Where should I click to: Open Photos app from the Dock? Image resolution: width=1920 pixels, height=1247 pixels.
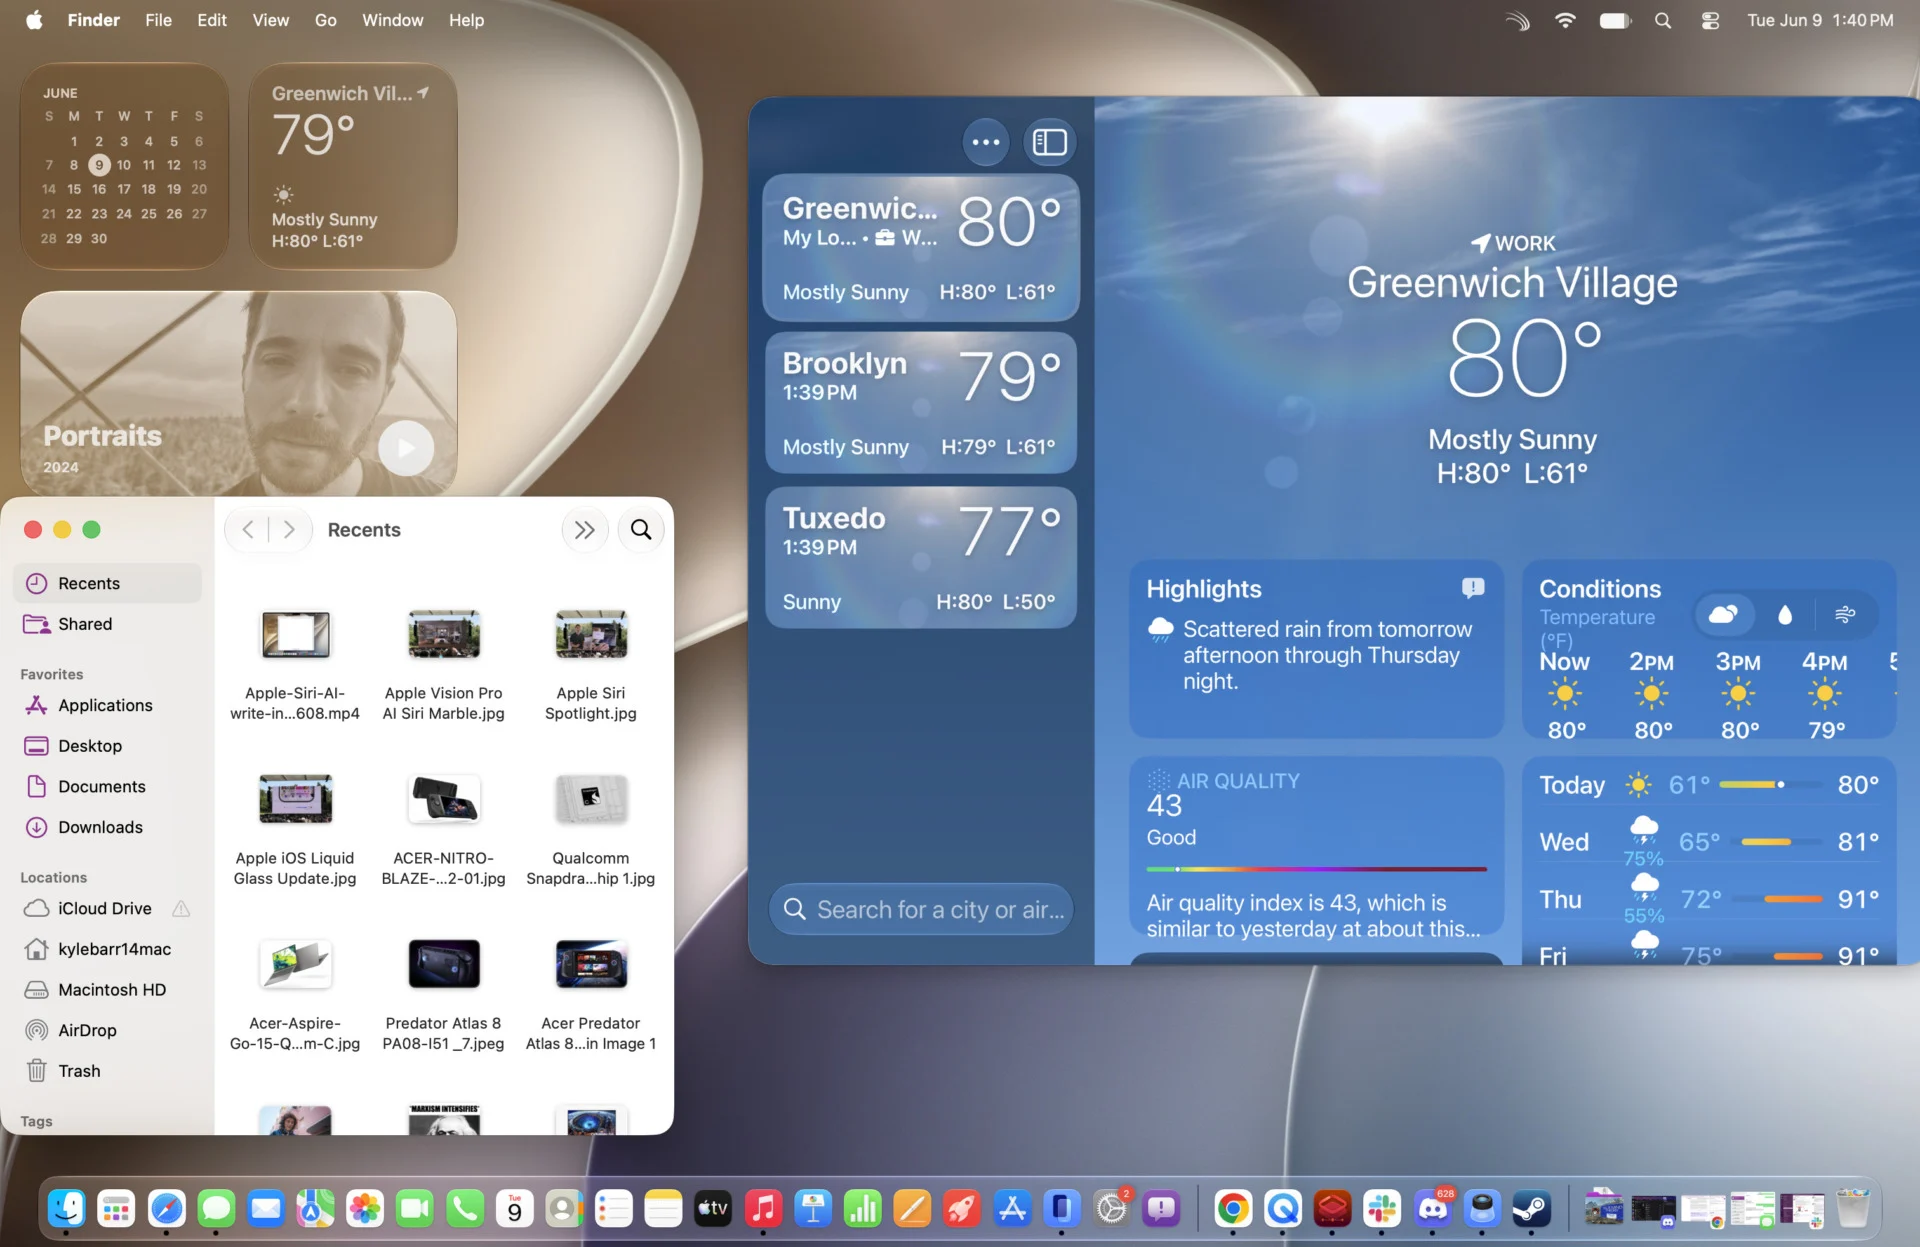[365, 1209]
